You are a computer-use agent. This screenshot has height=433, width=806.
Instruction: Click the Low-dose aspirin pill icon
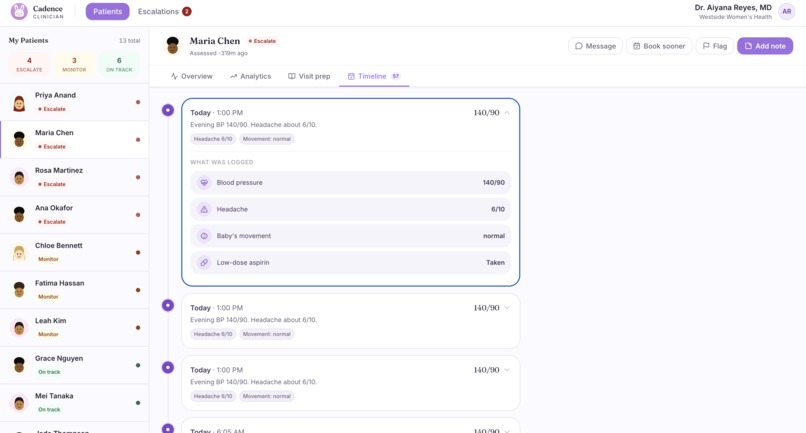(204, 262)
